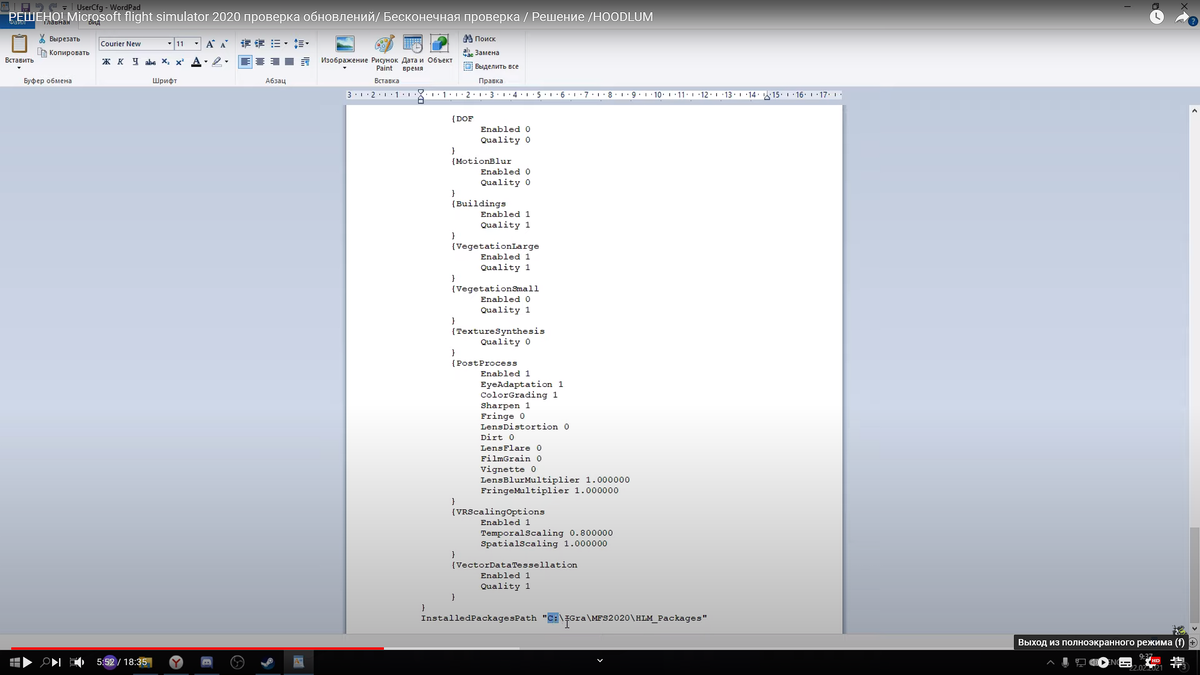
Task: Insert a picture via the Изображение icon
Action: [345, 44]
